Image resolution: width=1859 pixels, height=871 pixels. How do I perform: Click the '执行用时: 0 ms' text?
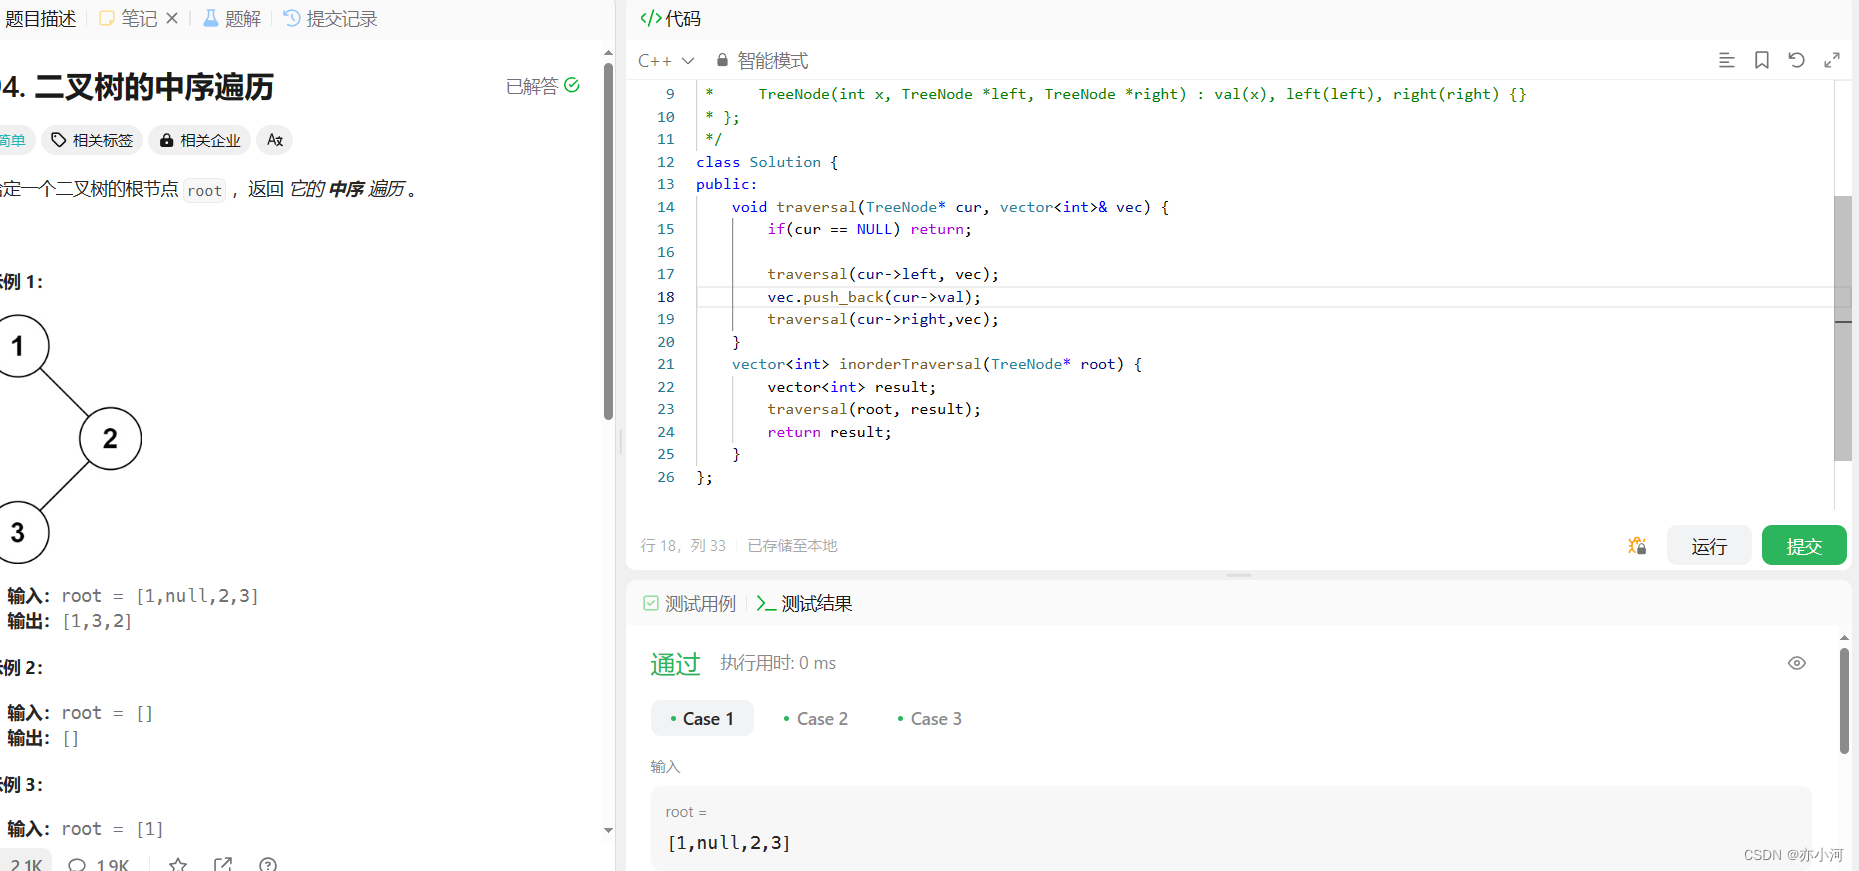[778, 663]
